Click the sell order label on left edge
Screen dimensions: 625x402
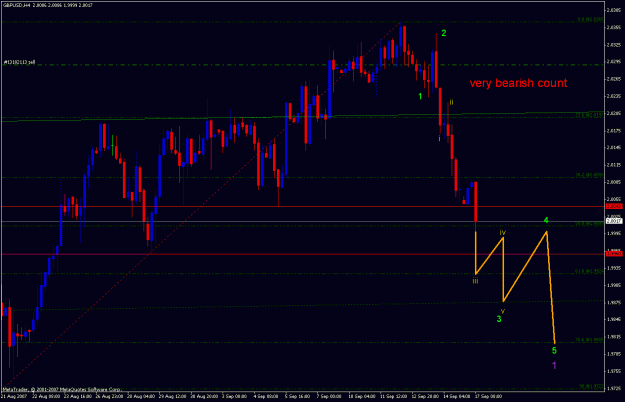[x=20, y=62]
